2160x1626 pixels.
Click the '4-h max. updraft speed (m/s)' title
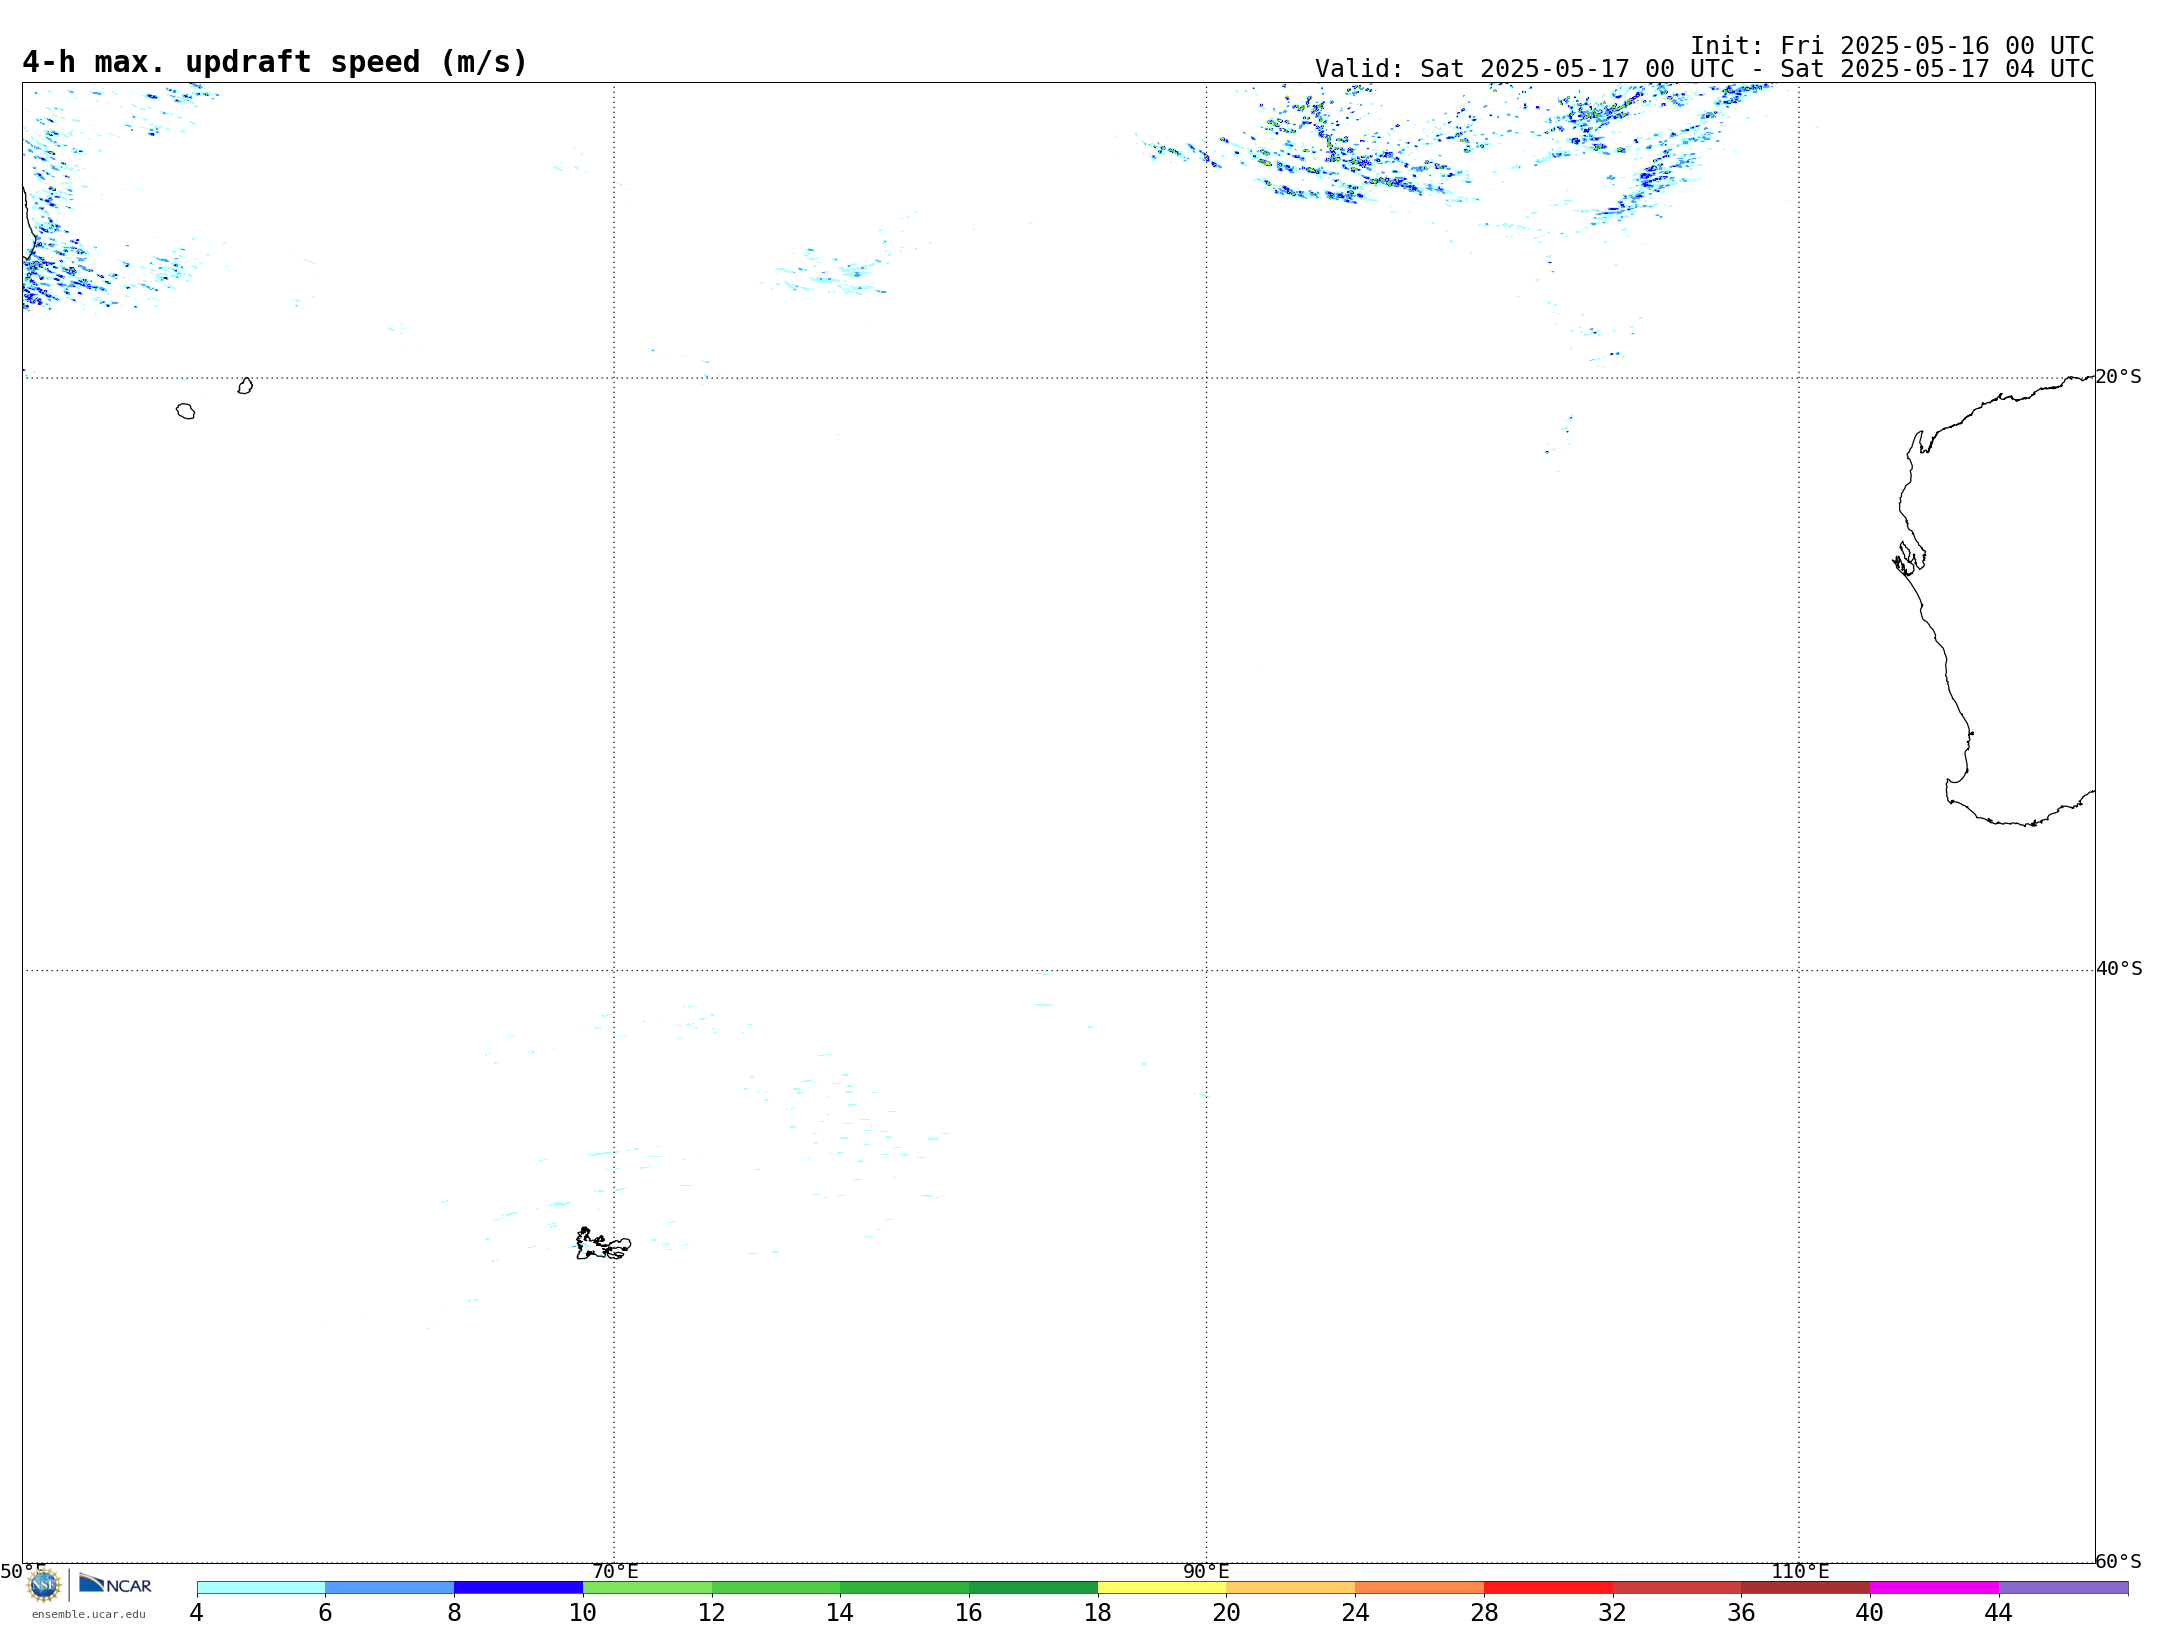click(275, 62)
